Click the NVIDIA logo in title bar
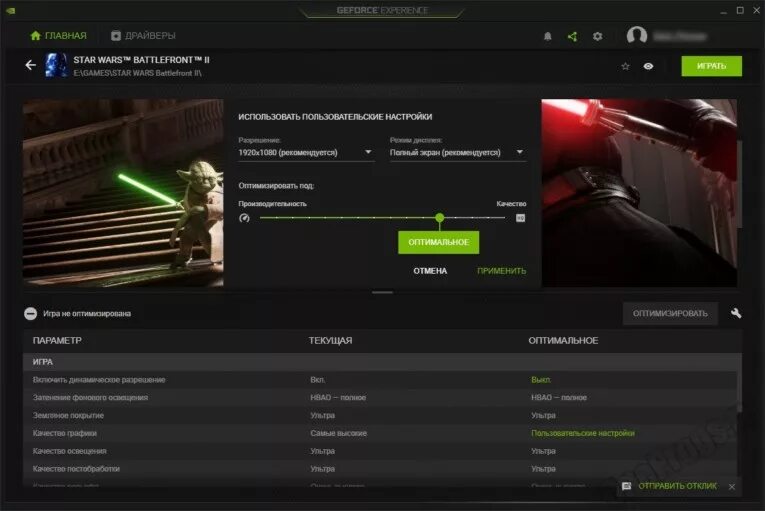 10,10
